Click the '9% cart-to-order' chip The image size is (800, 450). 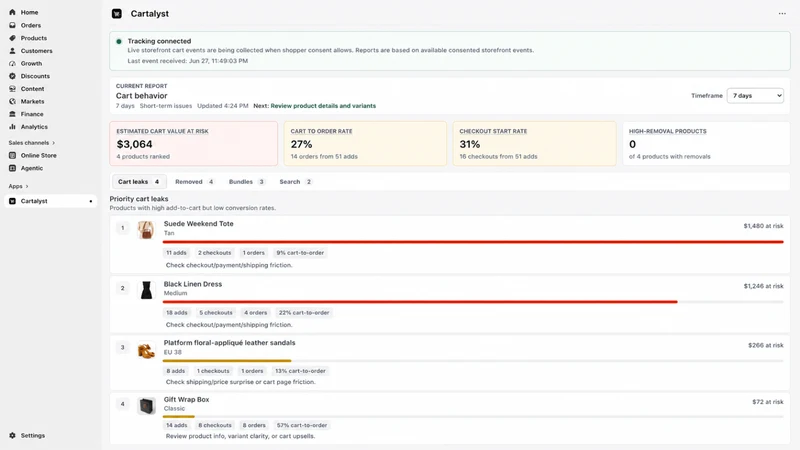click(x=300, y=253)
